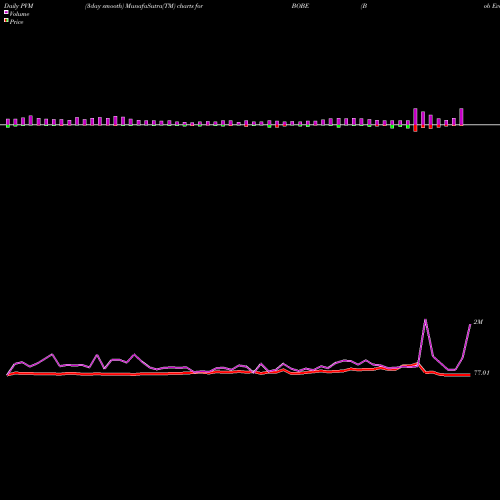Click the 77.01 price value label

coord(482,373)
